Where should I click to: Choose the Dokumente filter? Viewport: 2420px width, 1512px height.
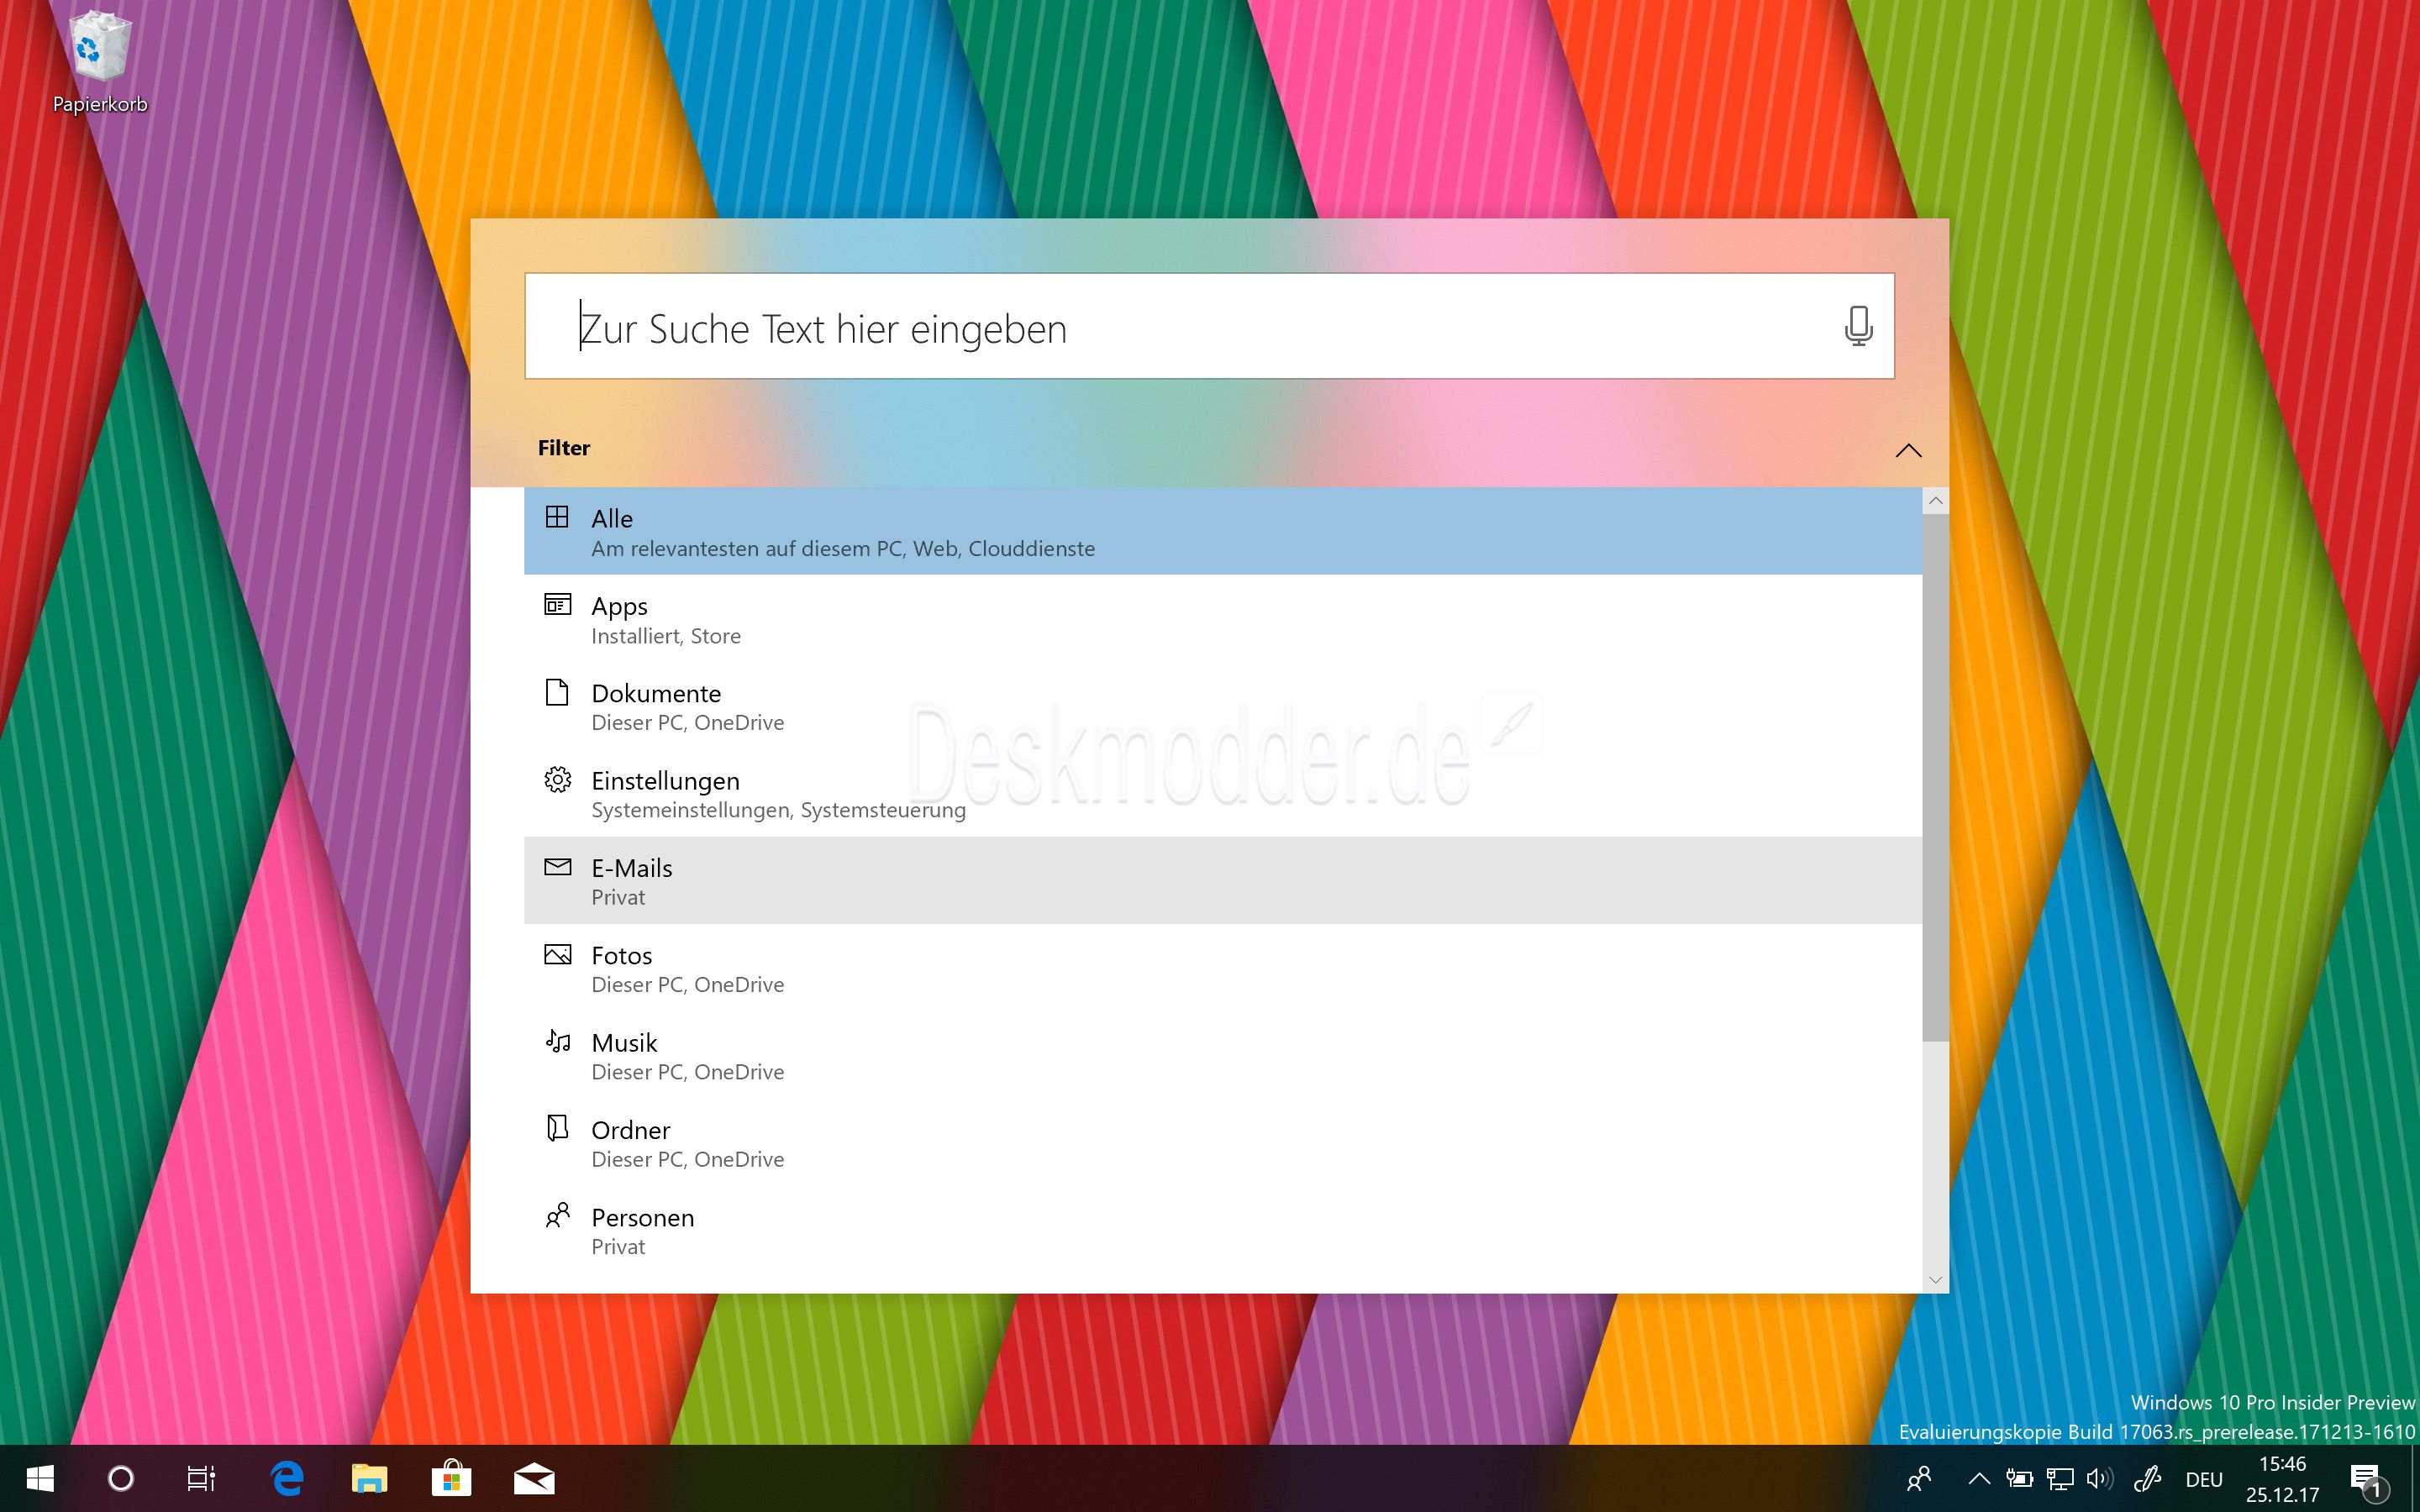pos(1222,706)
